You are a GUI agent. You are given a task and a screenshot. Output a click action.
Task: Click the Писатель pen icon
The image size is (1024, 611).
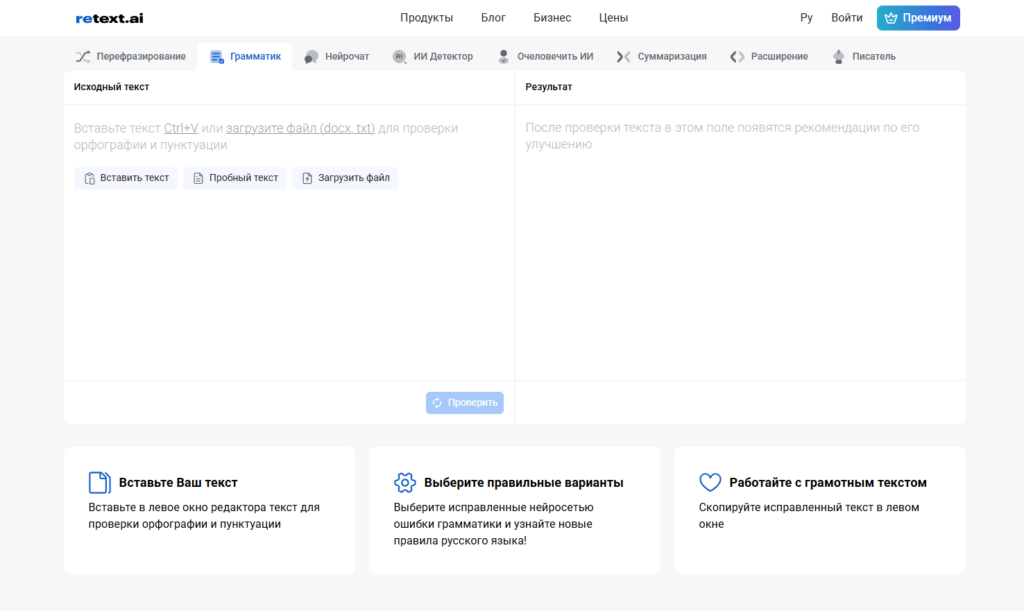[x=839, y=57]
